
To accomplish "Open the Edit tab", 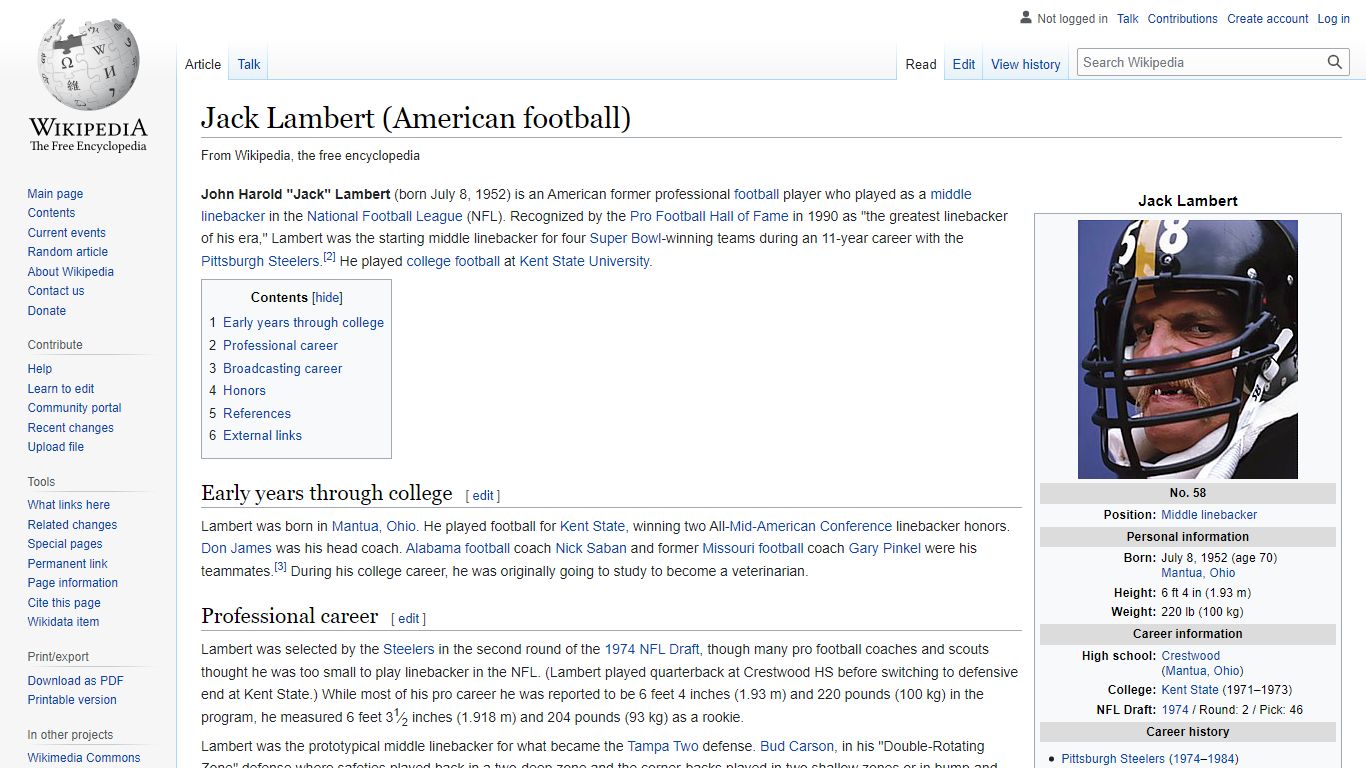I will click(964, 64).
